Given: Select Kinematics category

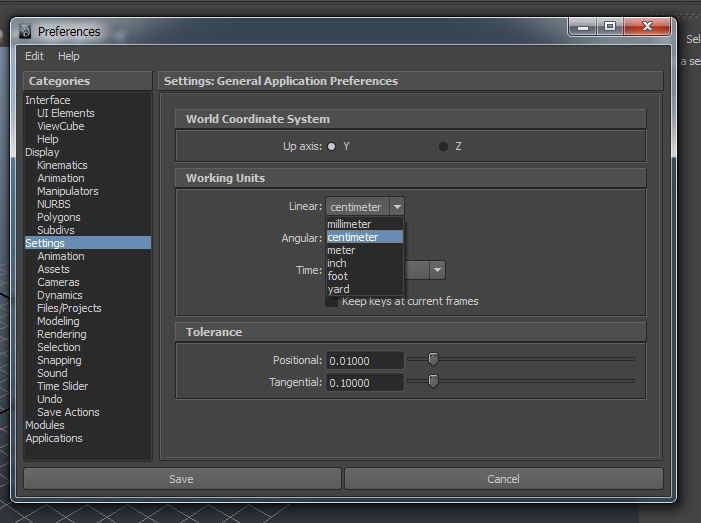Looking at the screenshot, I should pos(88,165).
